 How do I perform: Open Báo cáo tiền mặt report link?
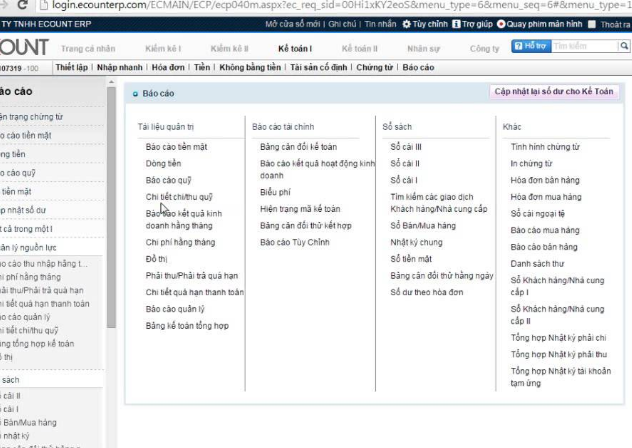coord(175,147)
